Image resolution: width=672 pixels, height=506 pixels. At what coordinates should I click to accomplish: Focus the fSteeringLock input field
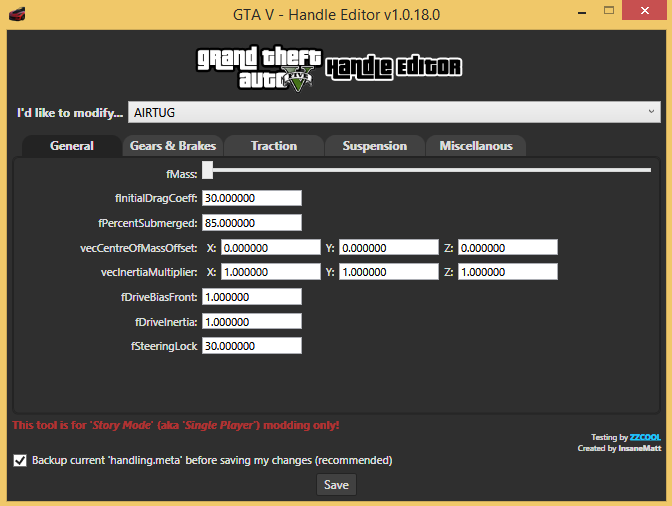pyautogui.click(x=252, y=346)
